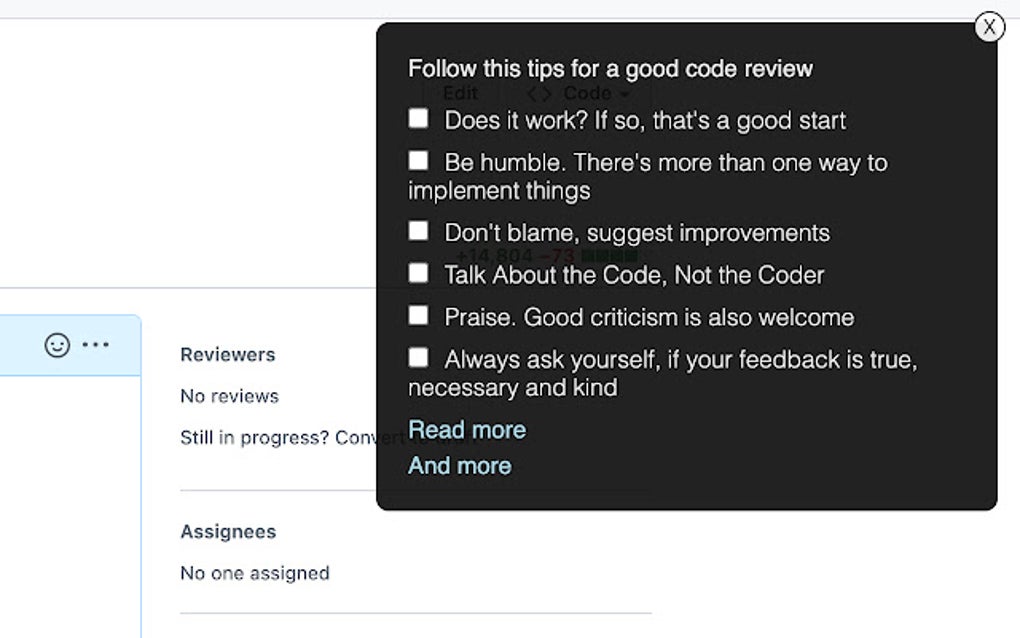1020x638 pixels.
Task: Follow the And more link
Action: coord(459,465)
